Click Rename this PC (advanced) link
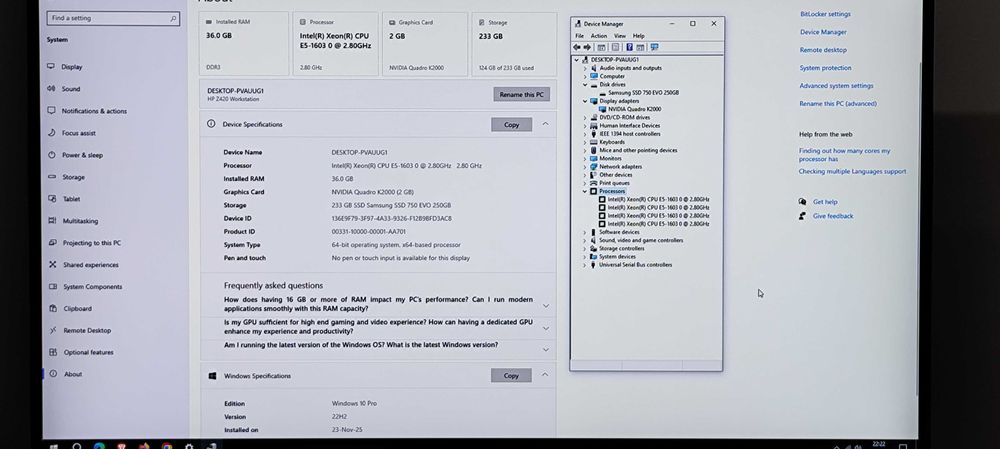 838,103
